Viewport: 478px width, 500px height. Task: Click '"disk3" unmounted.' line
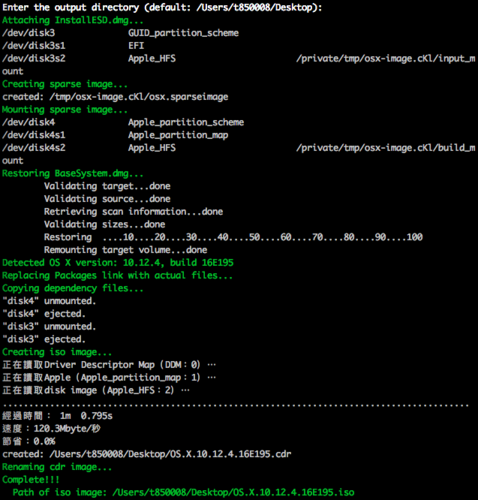(x=49, y=327)
